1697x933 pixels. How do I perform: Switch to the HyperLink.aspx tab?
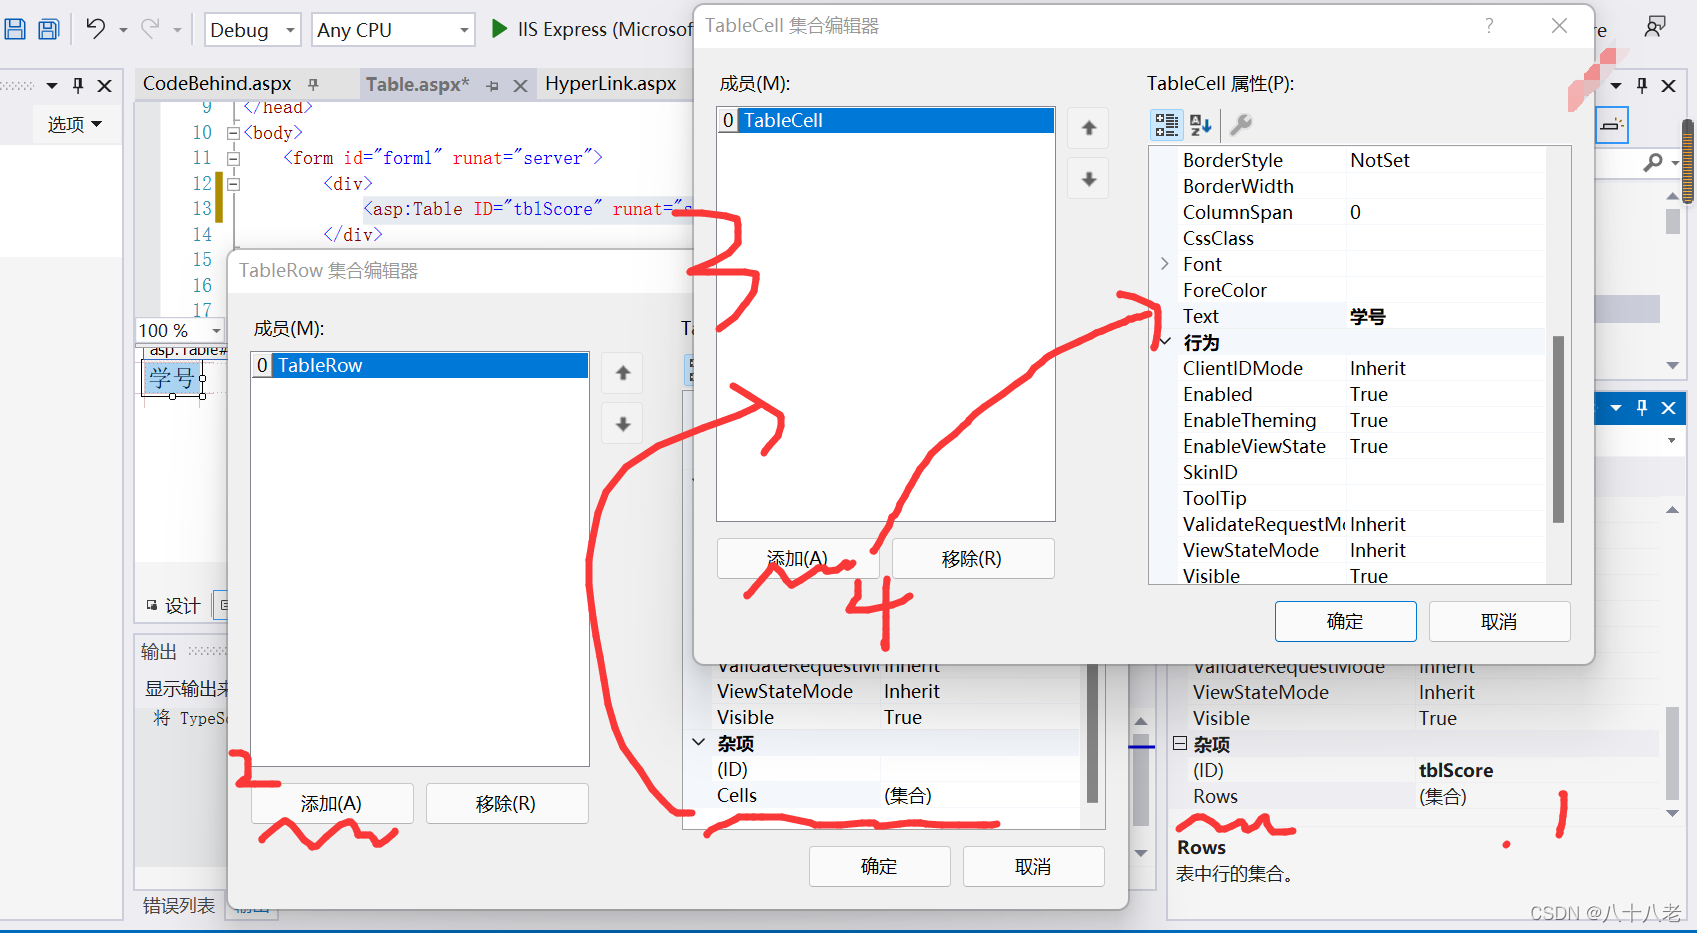[611, 84]
